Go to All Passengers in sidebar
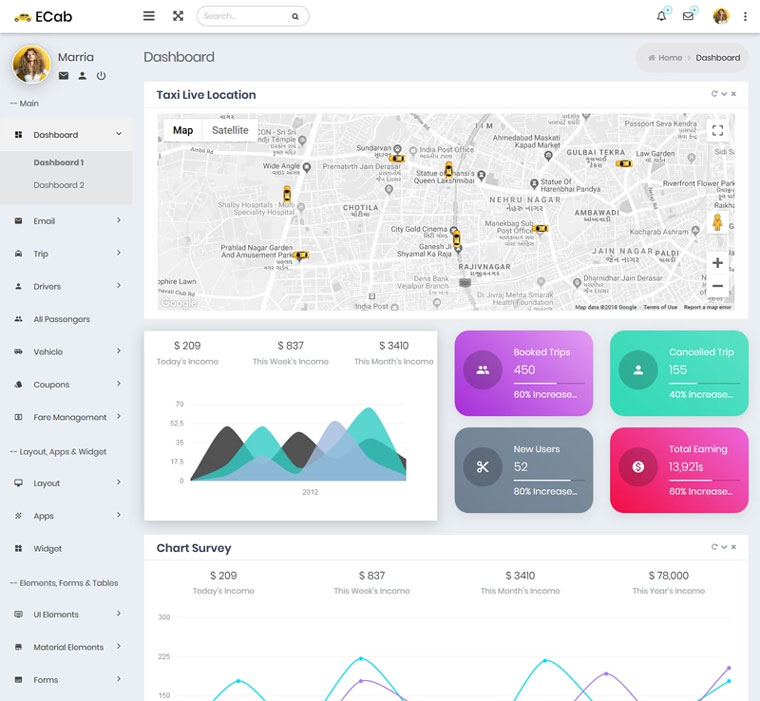 click(x=61, y=319)
